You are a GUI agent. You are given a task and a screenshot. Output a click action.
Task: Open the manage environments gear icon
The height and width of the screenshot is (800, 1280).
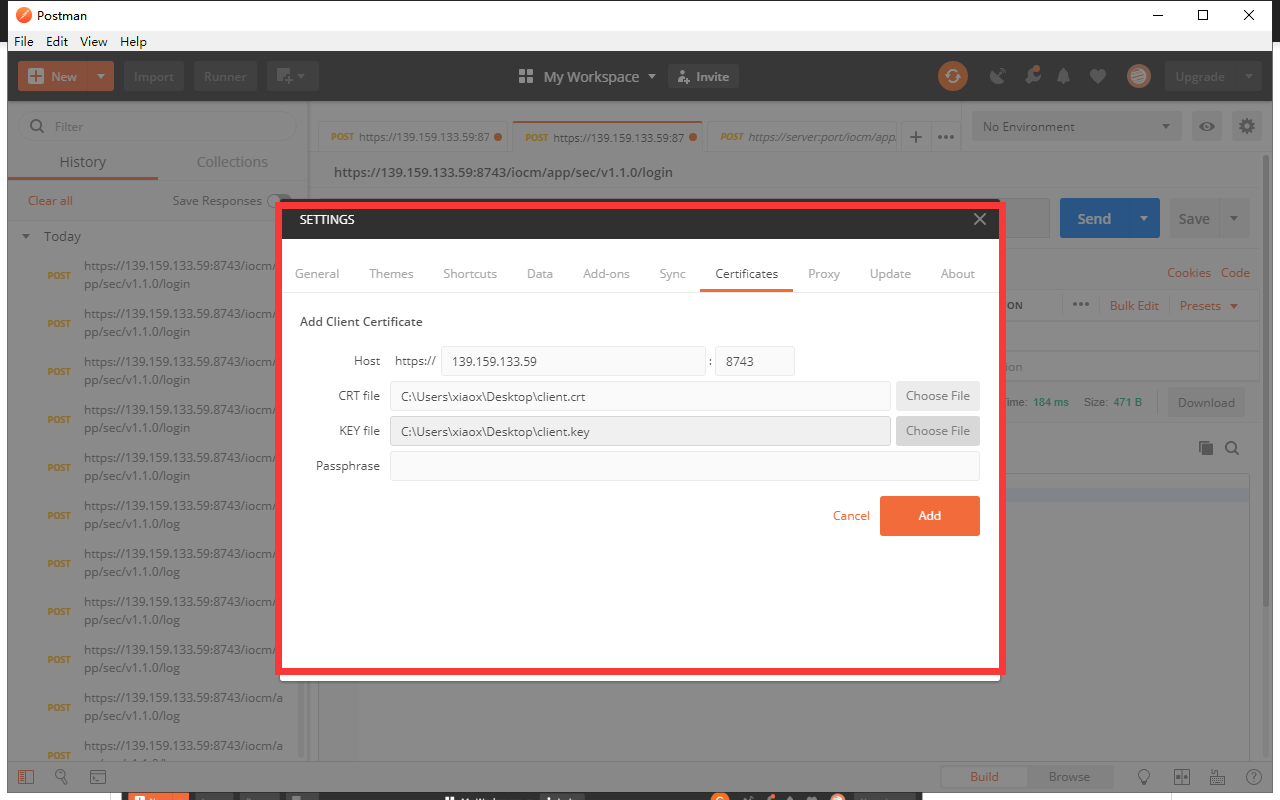1246,127
